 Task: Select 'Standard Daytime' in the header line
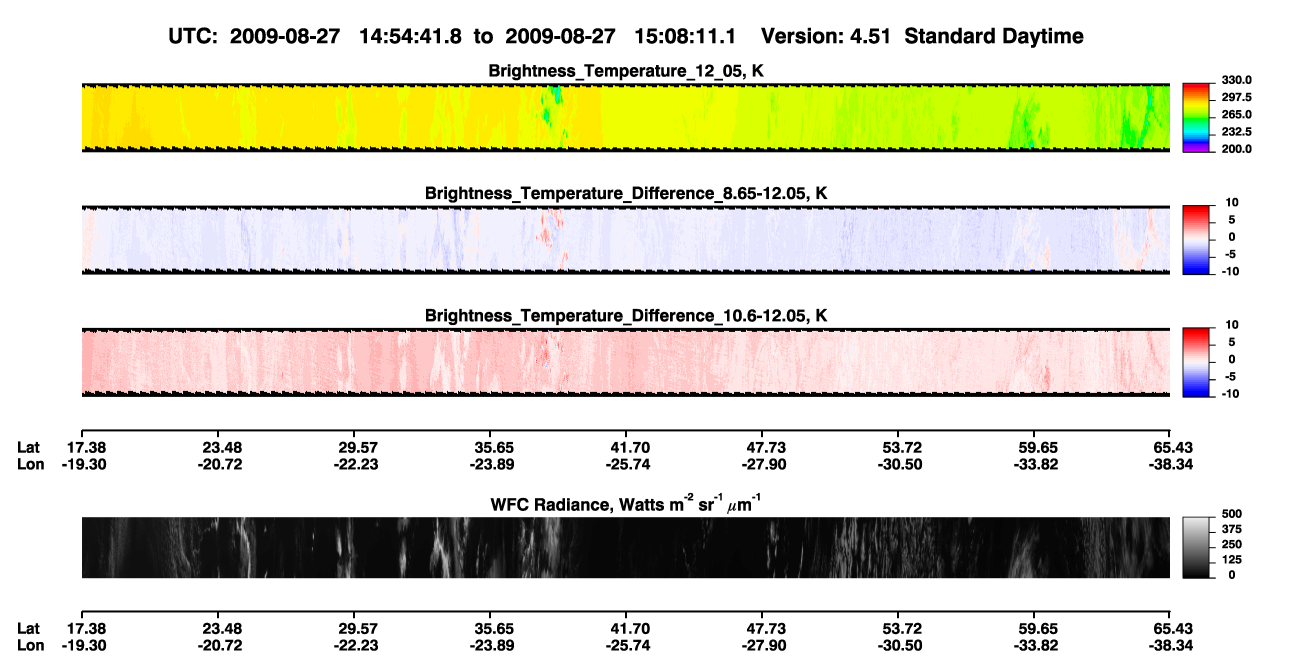pyautogui.click(x=995, y=37)
